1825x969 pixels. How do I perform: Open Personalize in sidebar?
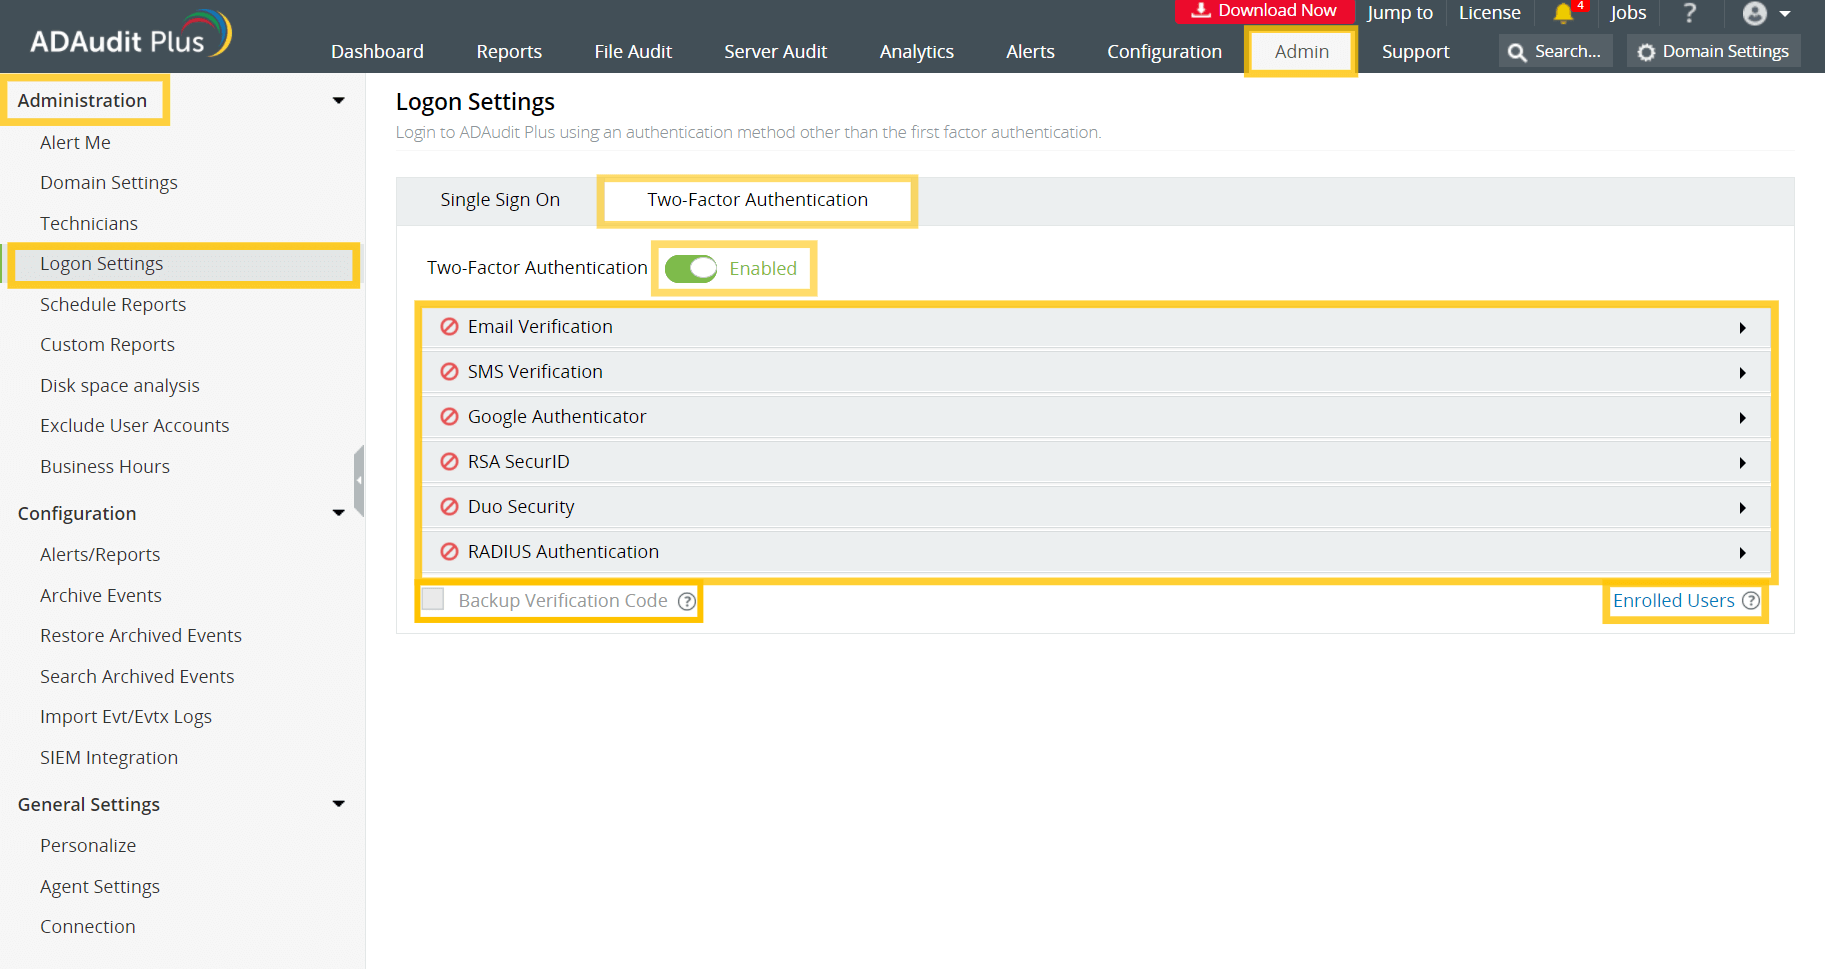pyautogui.click(x=88, y=846)
